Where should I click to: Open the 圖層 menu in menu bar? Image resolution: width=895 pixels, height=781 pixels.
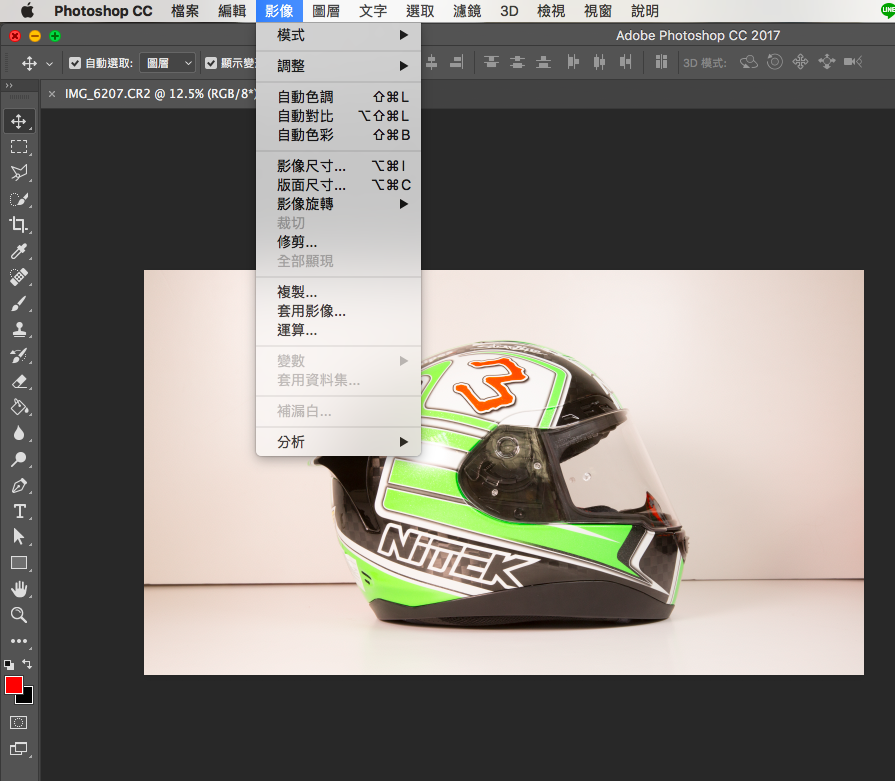click(326, 11)
